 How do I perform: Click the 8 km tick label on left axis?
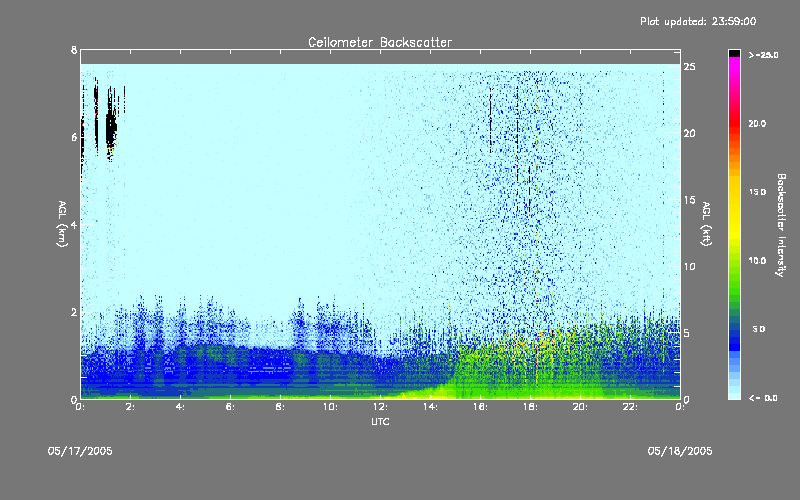pyautogui.click(x=74, y=50)
